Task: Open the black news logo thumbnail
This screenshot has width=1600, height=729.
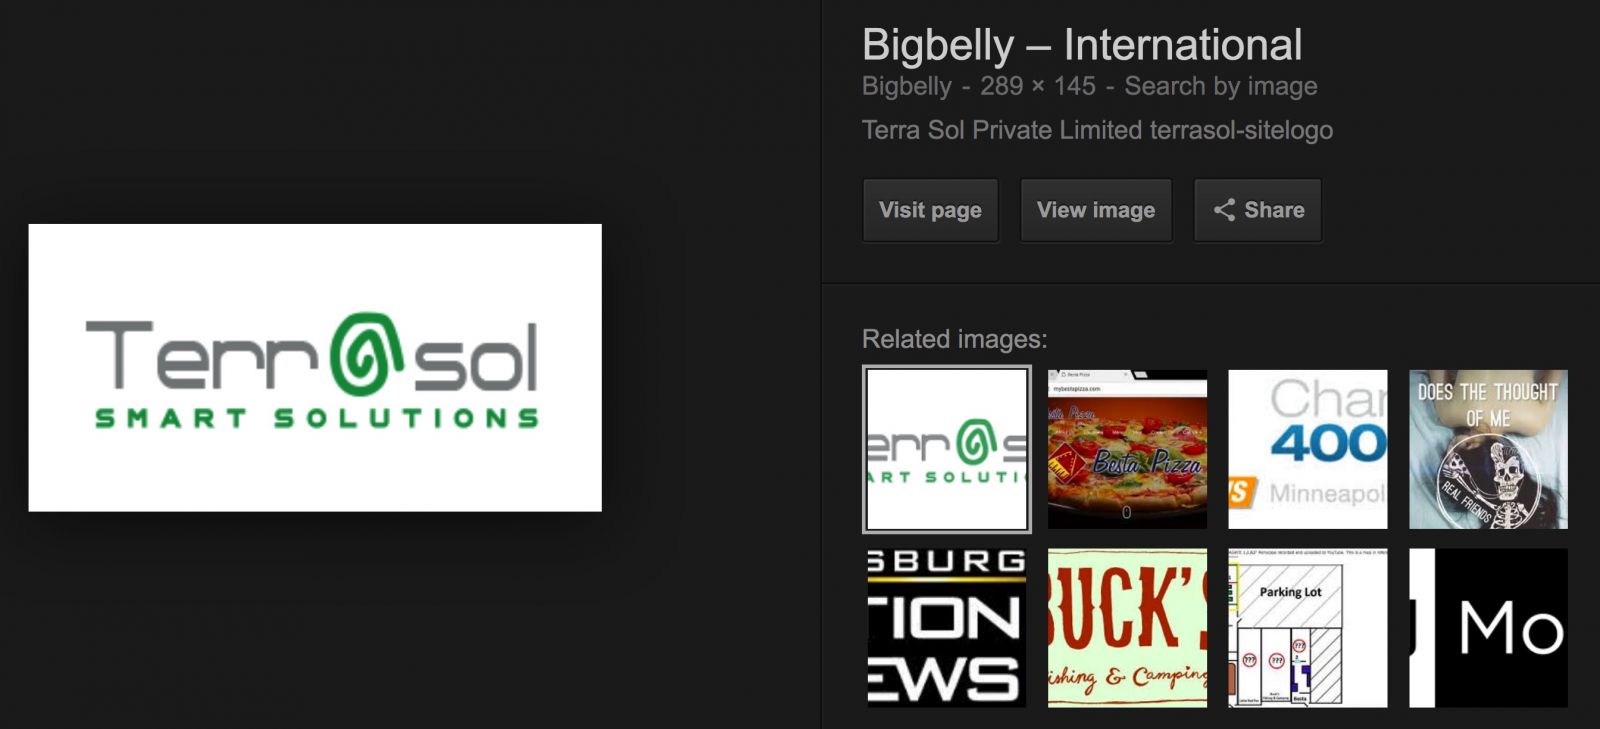Action: (x=947, y=628)
